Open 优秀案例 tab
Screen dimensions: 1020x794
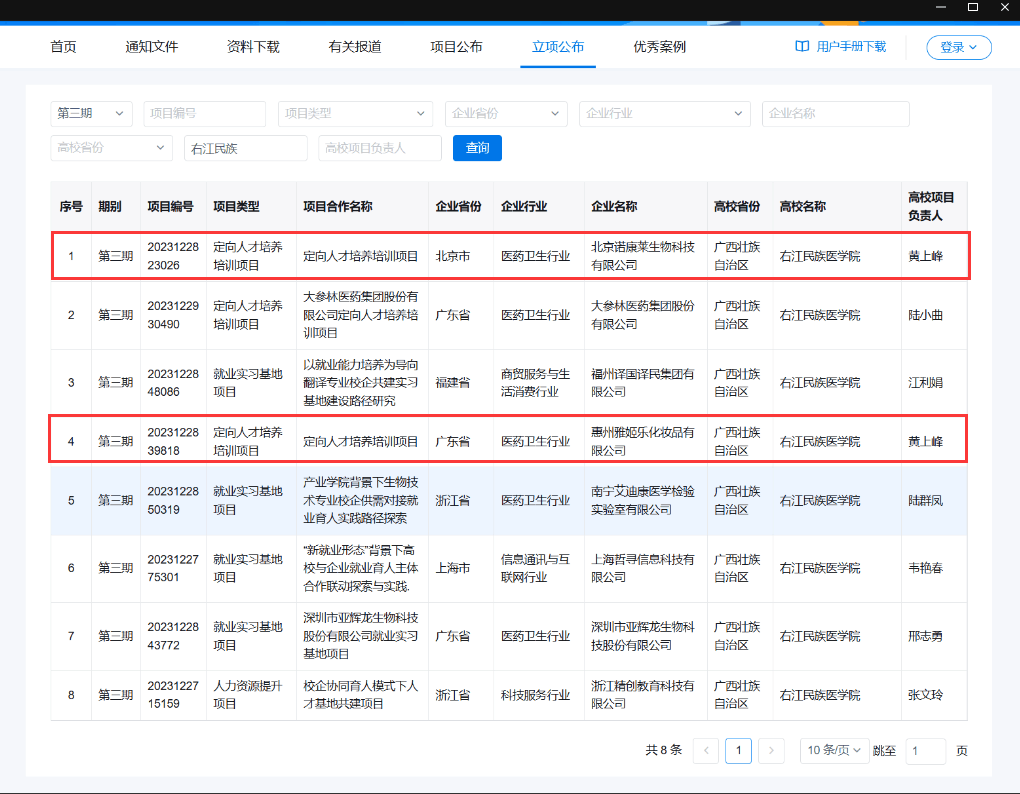(660, 47)
